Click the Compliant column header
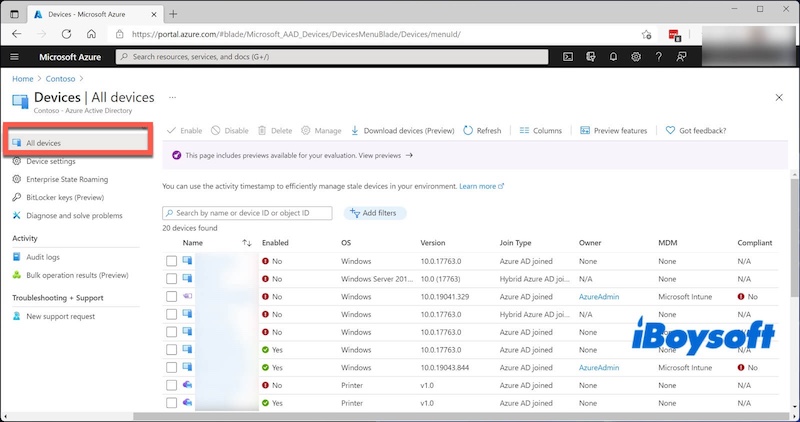800x422 pixels. tap(755, 243)
